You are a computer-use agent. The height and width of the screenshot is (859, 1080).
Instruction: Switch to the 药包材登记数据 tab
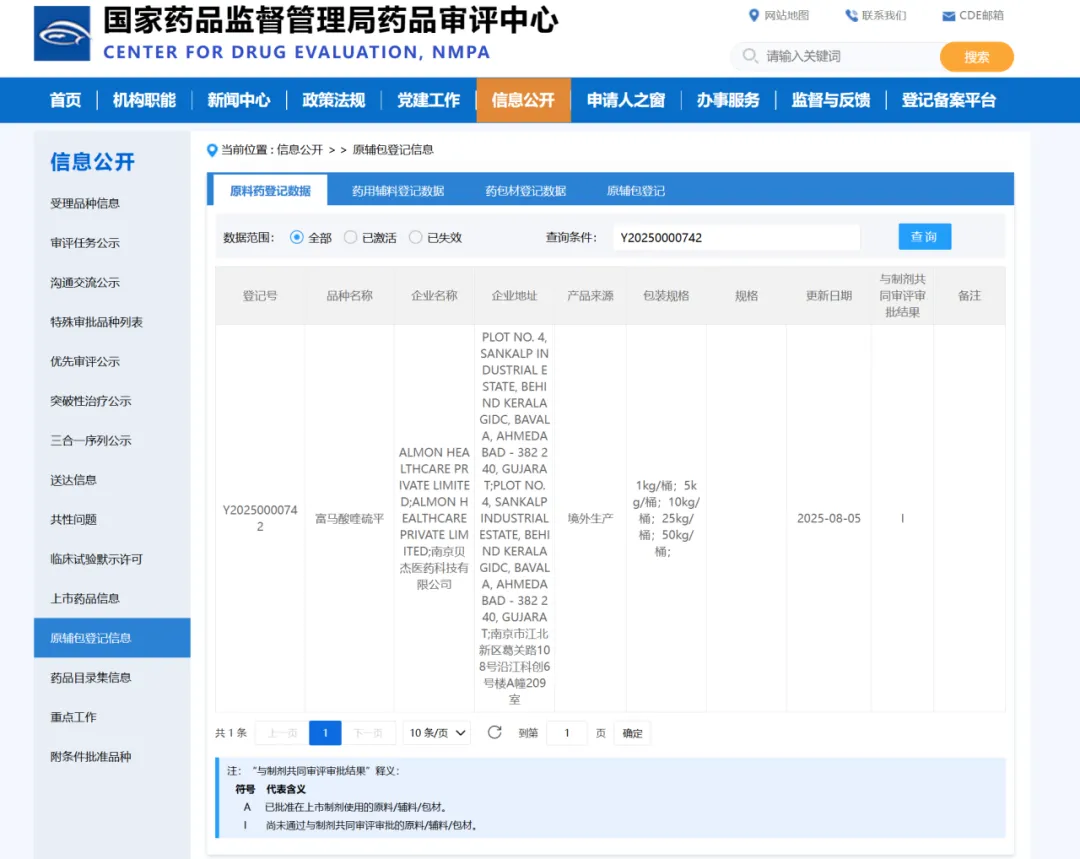tap(526, 191)
